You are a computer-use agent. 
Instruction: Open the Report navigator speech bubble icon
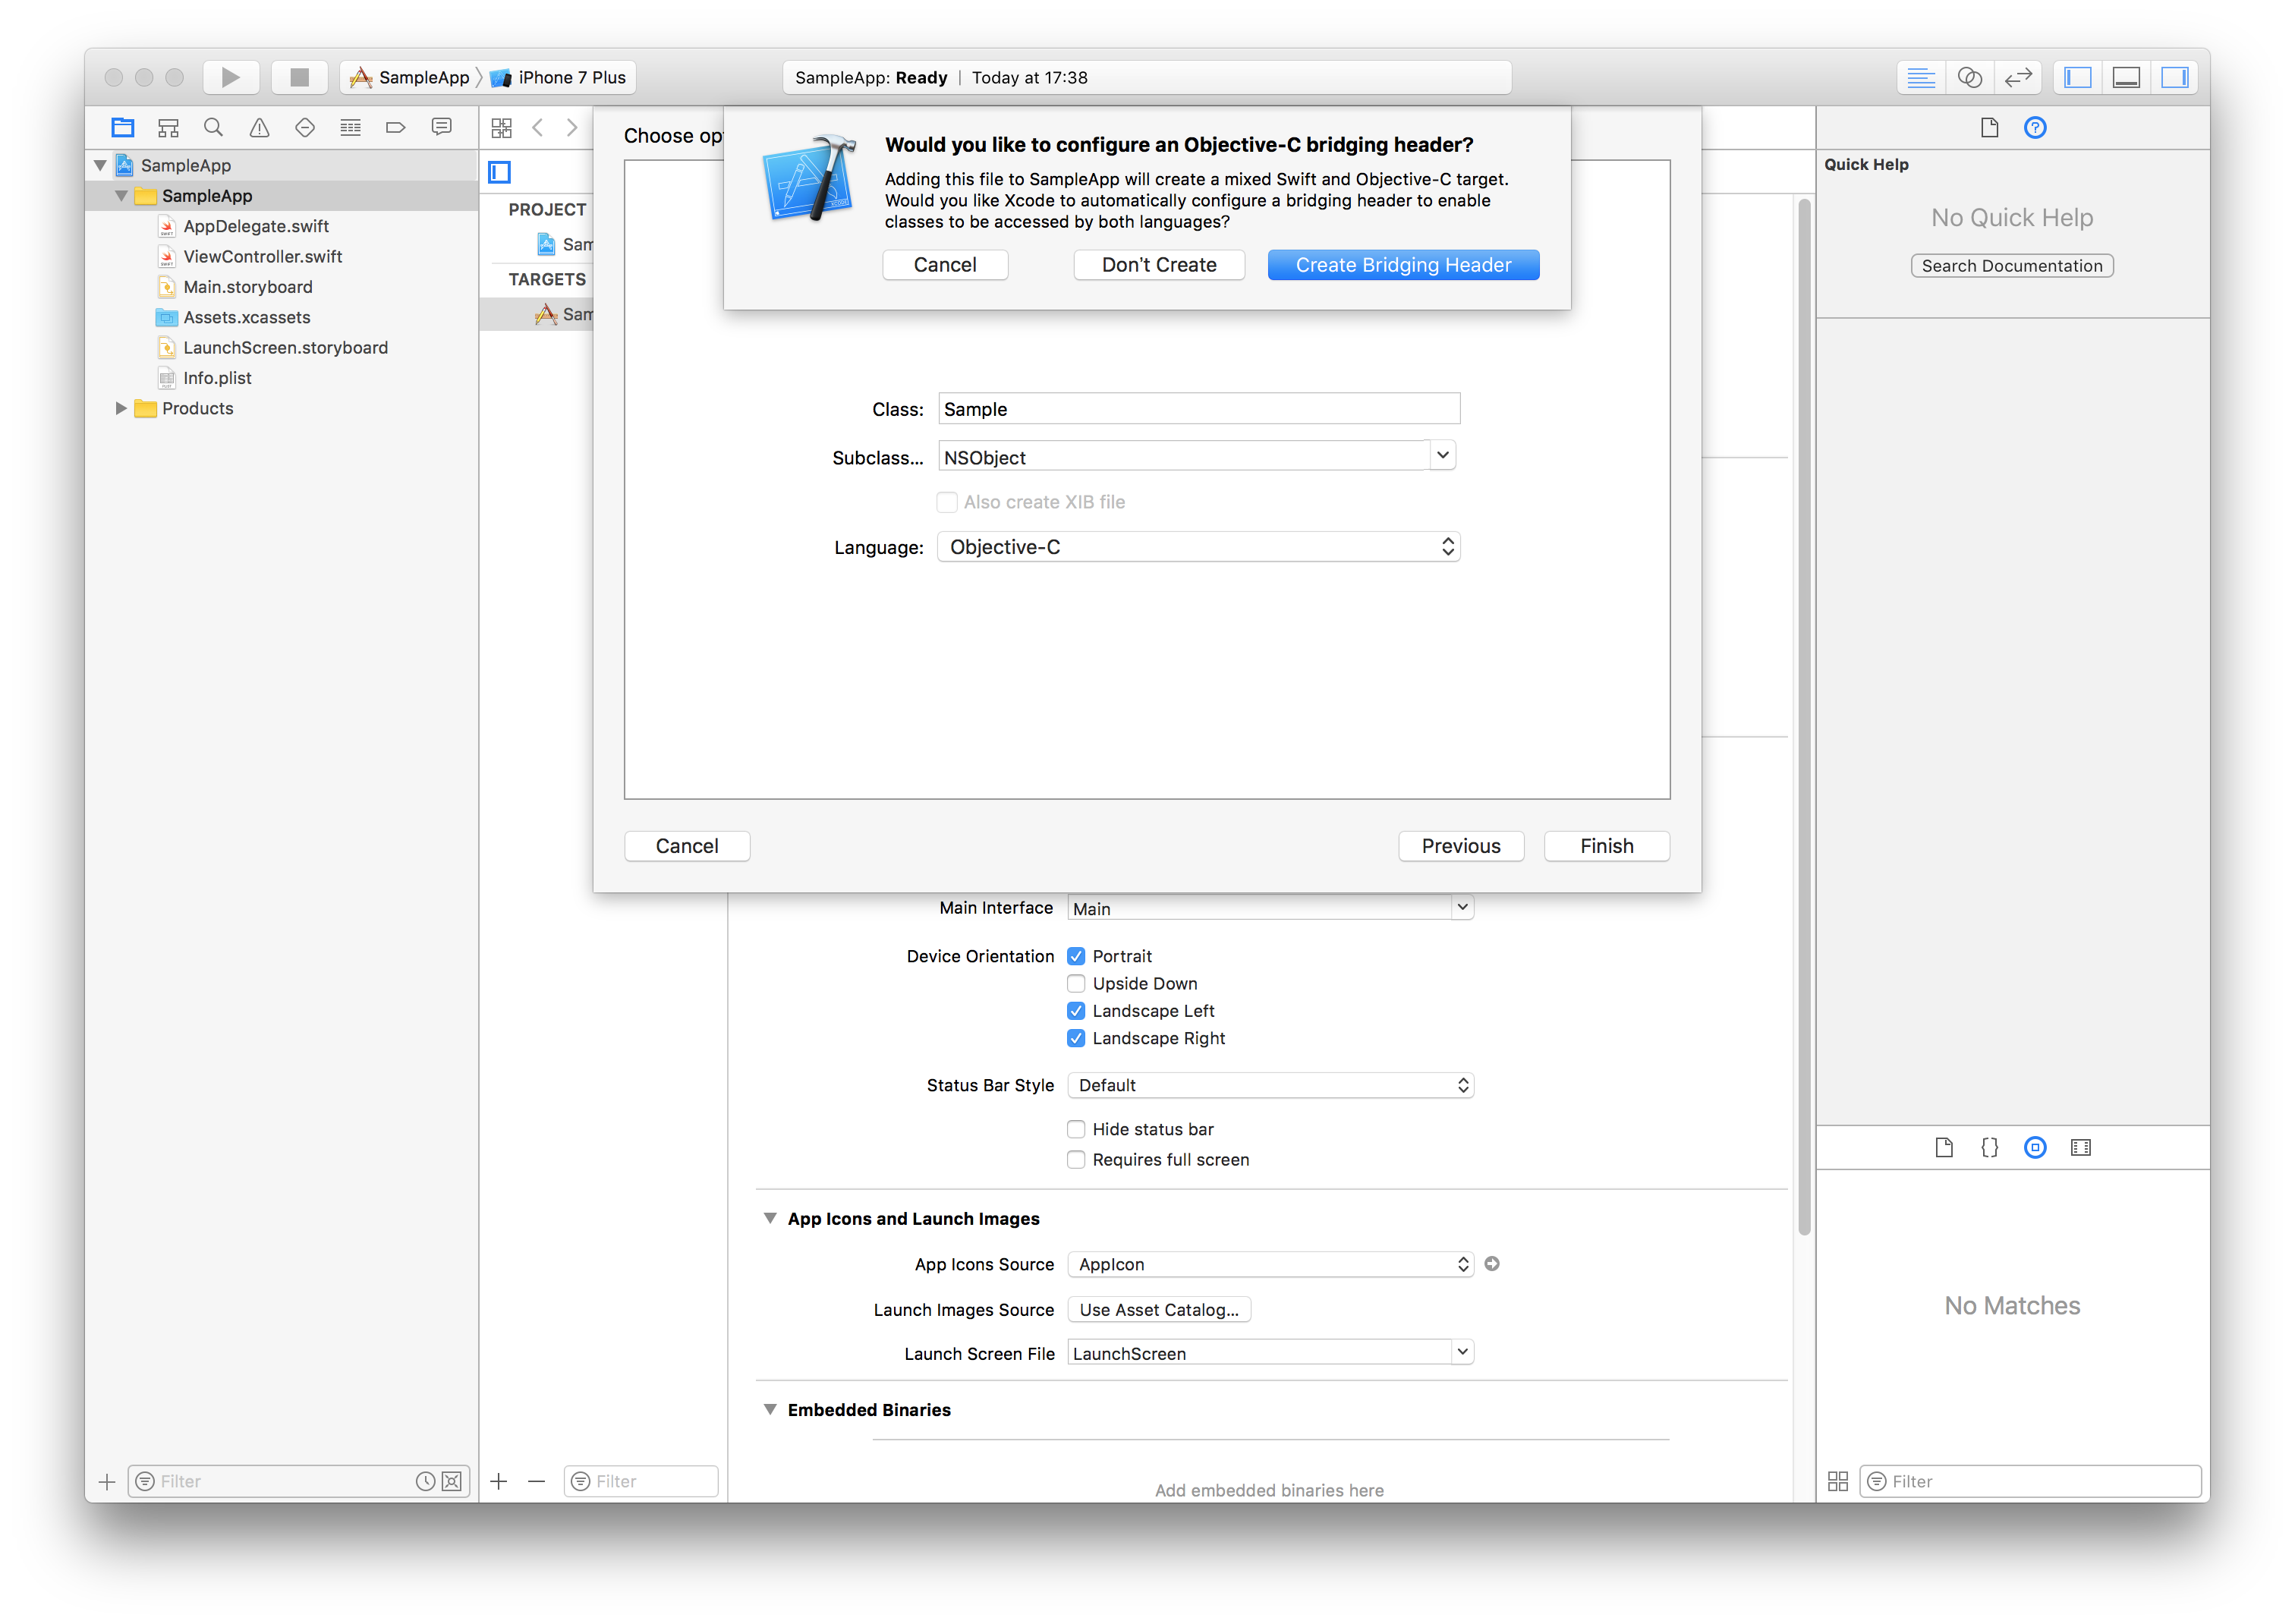coord(442,127)
